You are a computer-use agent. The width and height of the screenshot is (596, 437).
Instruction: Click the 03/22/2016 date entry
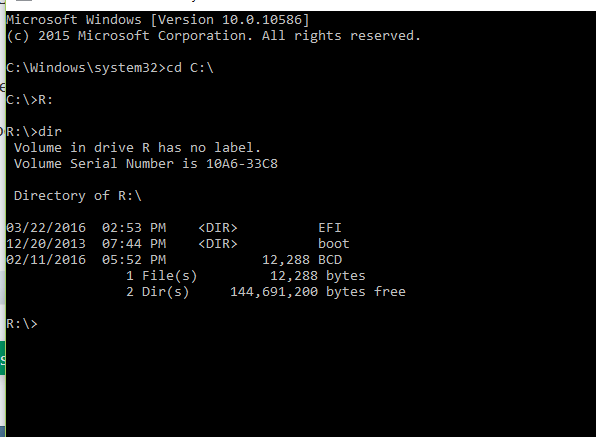46,228
